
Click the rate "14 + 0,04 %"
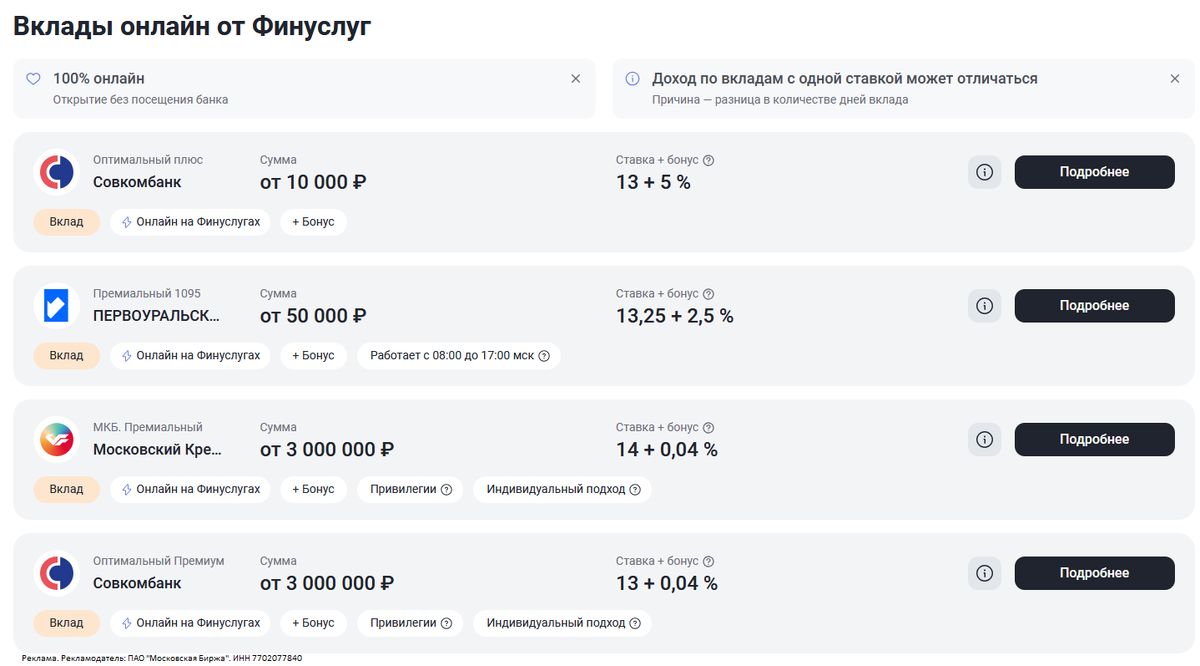[667, 450]
